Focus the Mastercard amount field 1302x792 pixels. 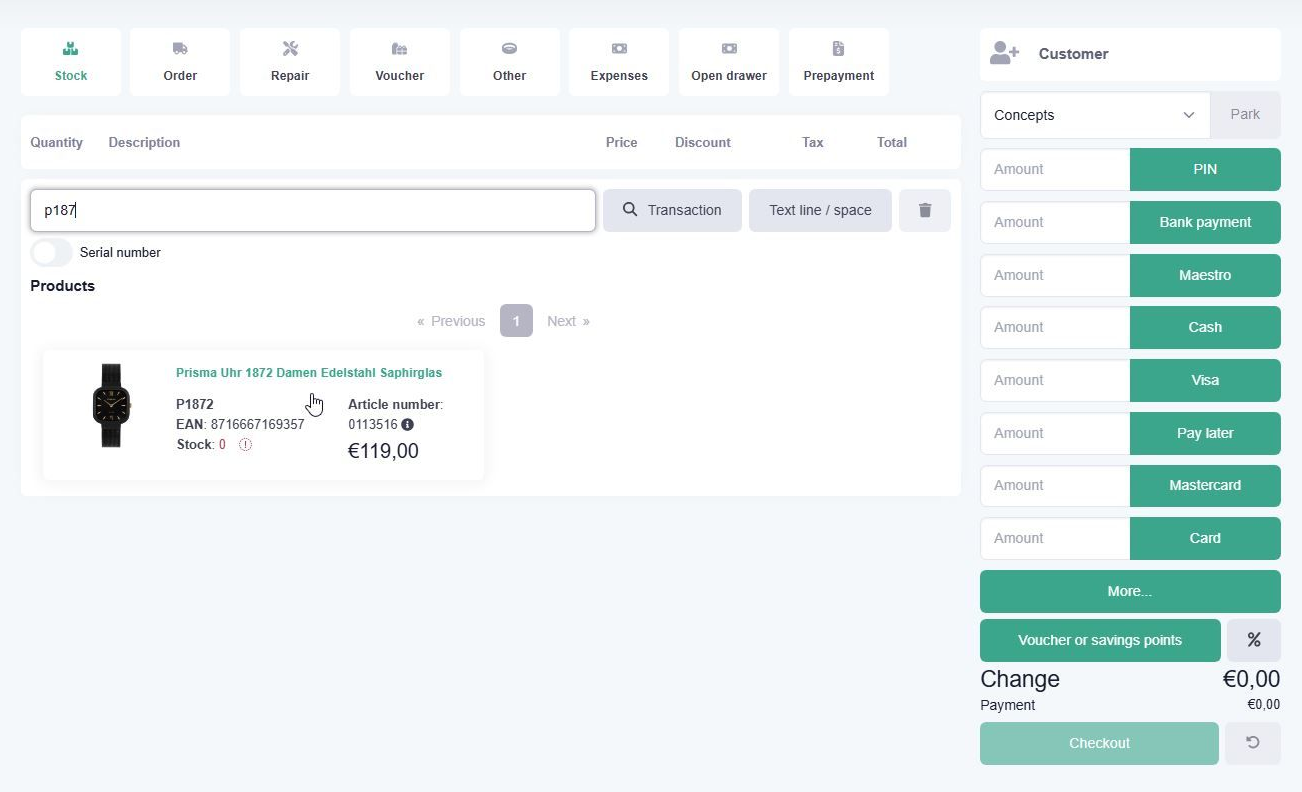(1055, 485)
